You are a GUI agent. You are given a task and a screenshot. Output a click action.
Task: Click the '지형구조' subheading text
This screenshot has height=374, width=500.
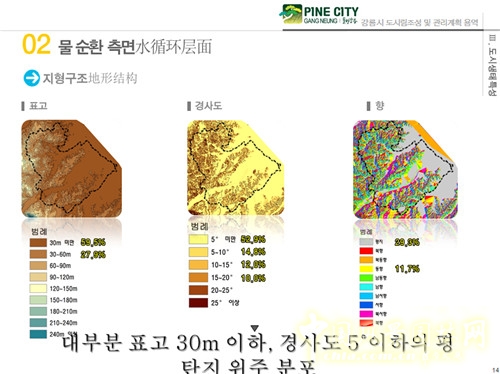tap(65, 78)
